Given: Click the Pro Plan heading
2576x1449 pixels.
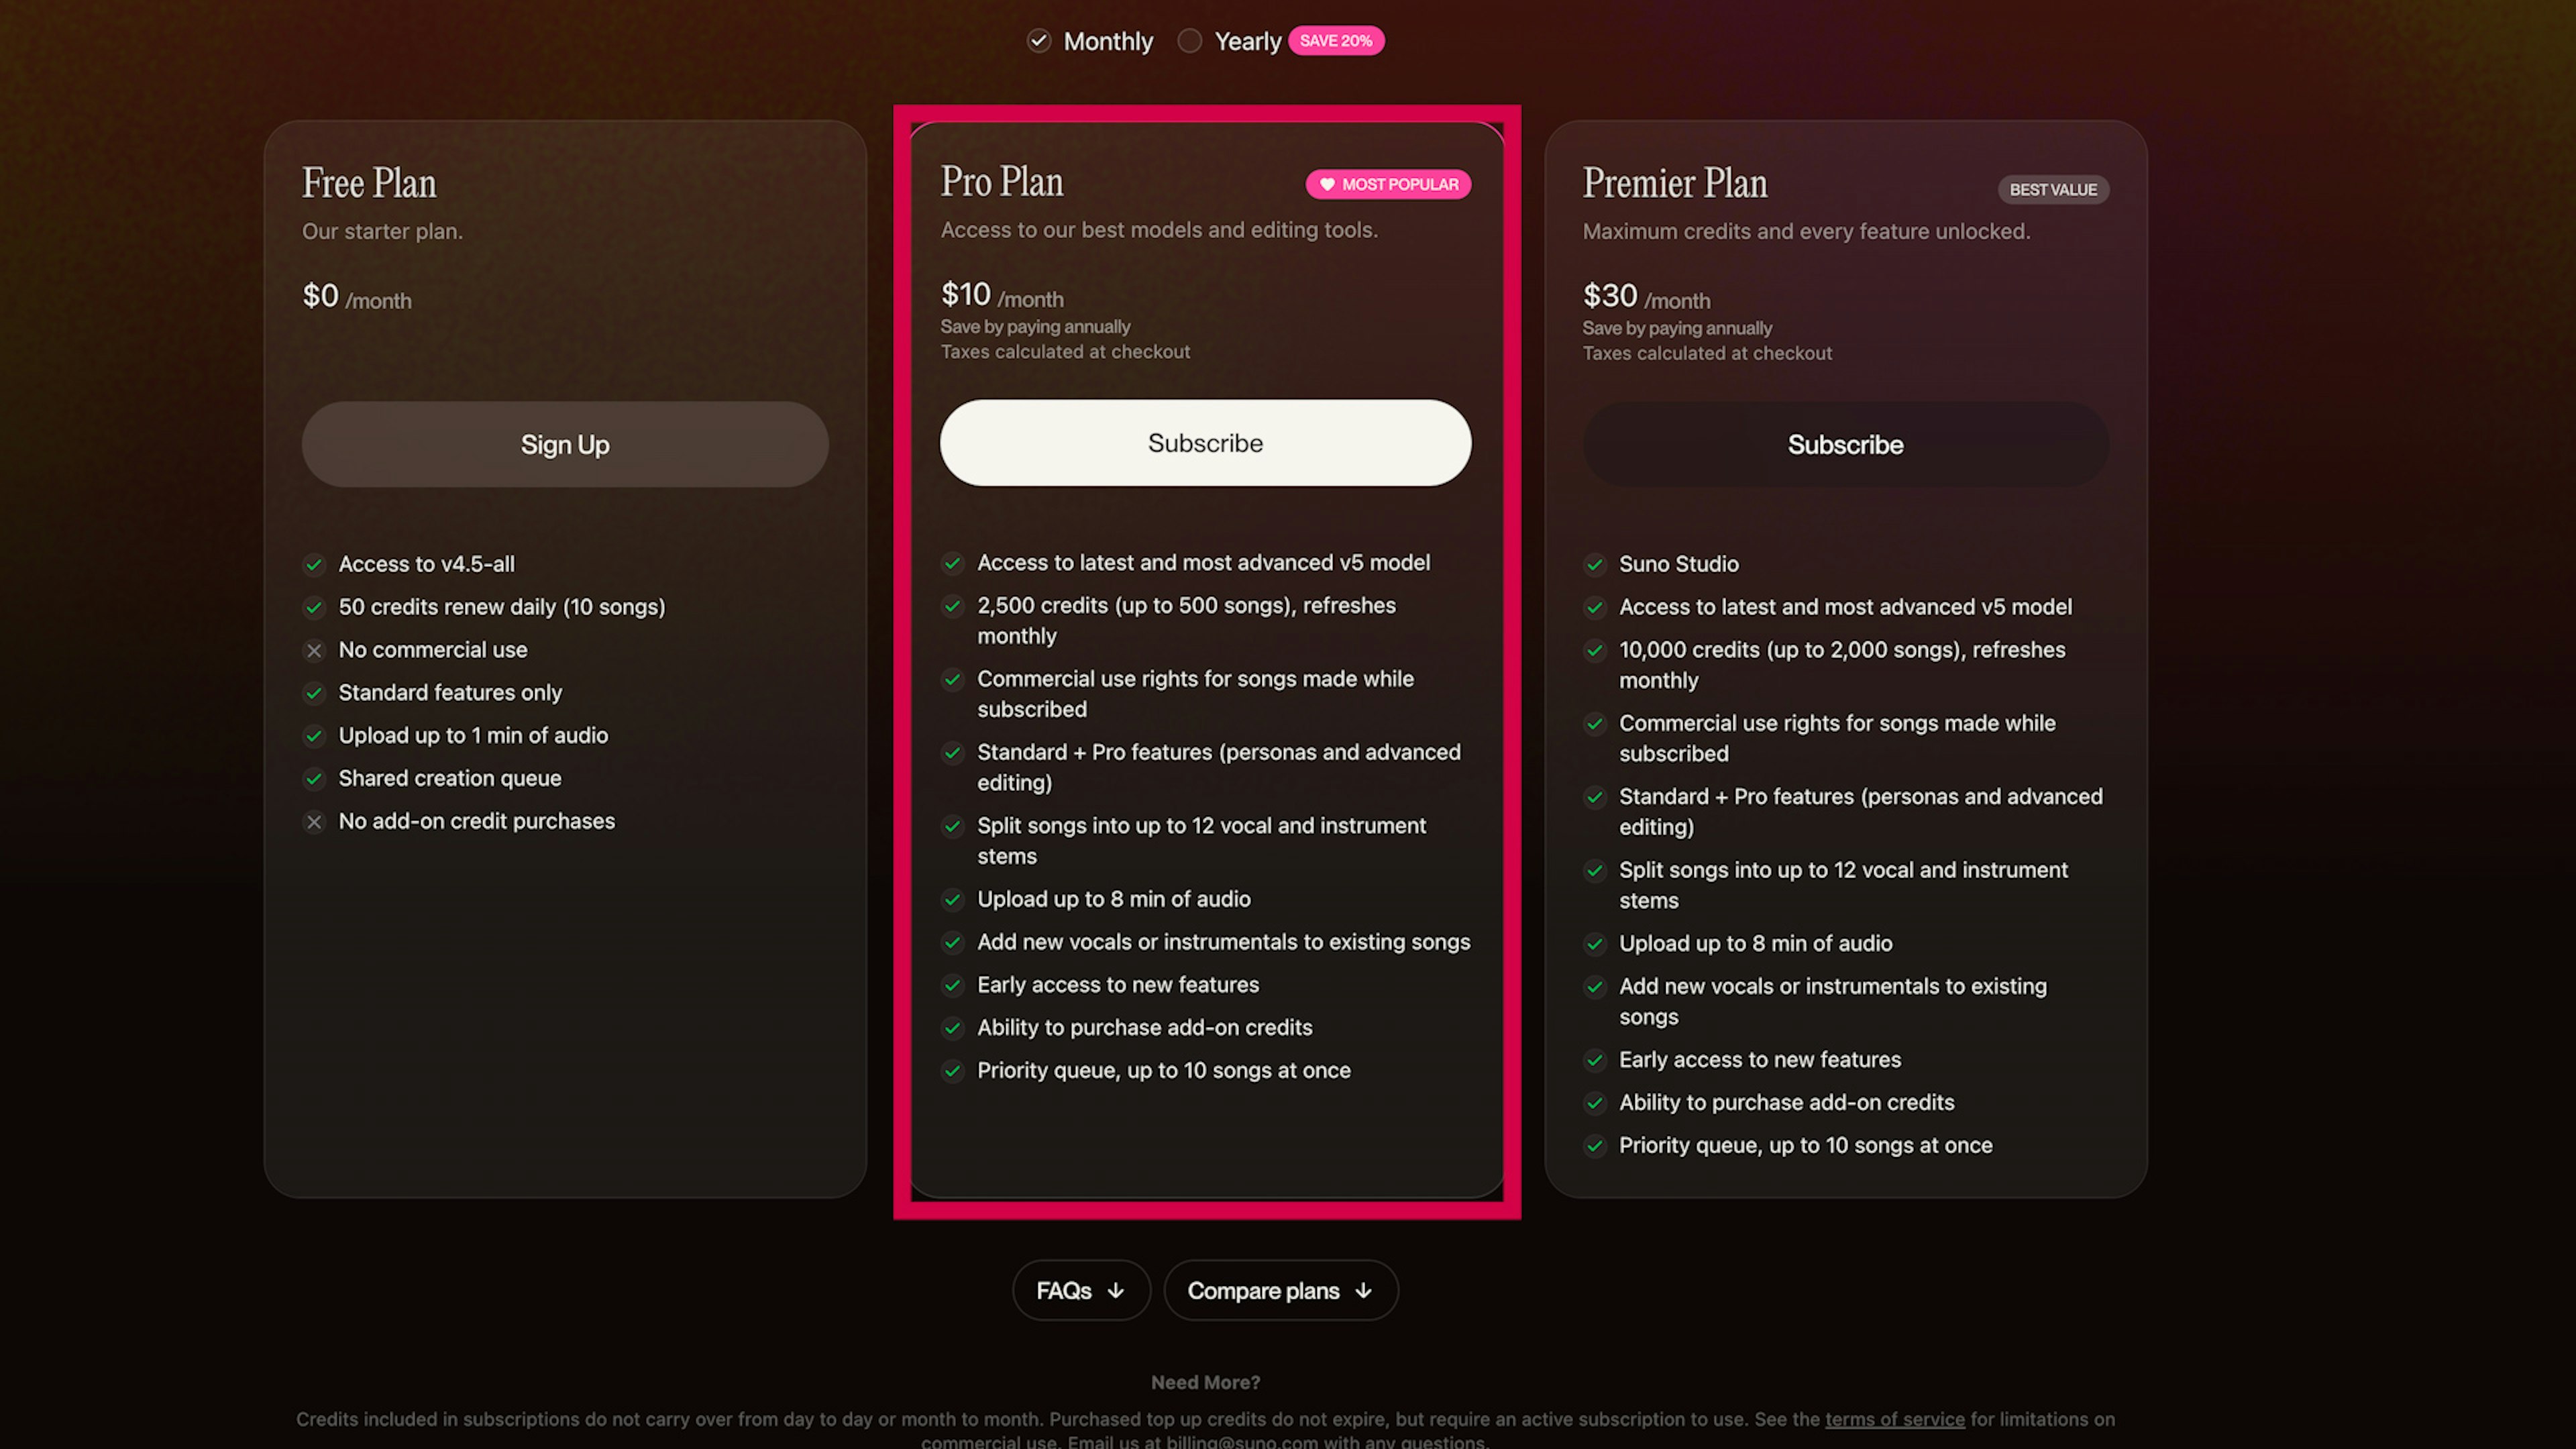Looking at the screenshot, I should pyautogui.click(x=1002, y=182).
